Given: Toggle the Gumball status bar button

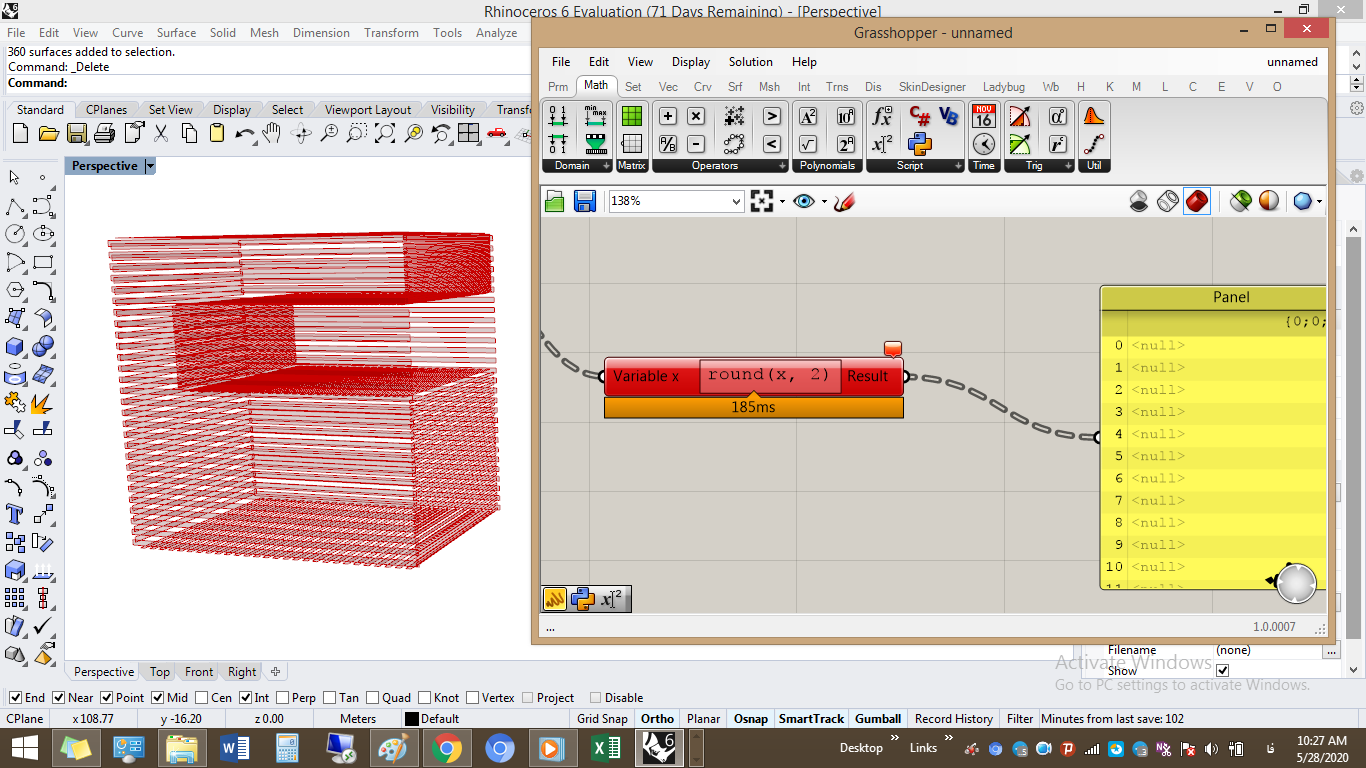Looking at the screenshot, I should click(x=878, y=719).
